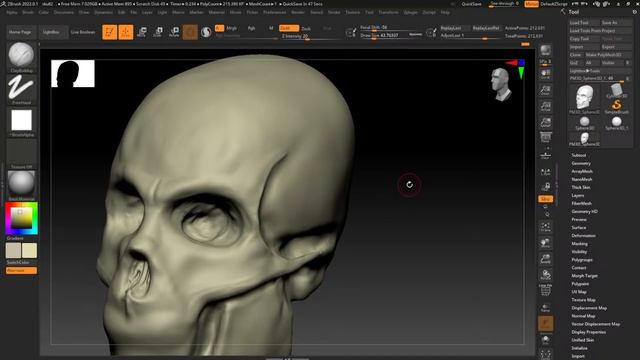Viewport: 640px width, 360px height.
Task: Enable Zadd mode
Action: pos(289,28)
